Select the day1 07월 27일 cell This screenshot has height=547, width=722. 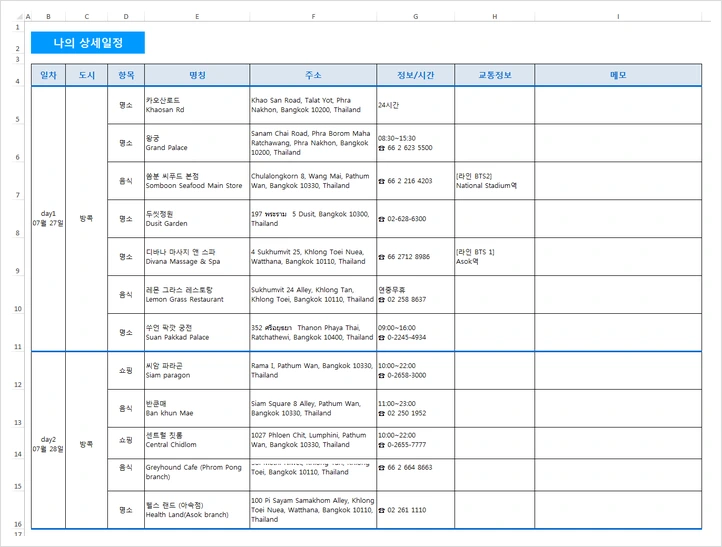pos(48,219)
